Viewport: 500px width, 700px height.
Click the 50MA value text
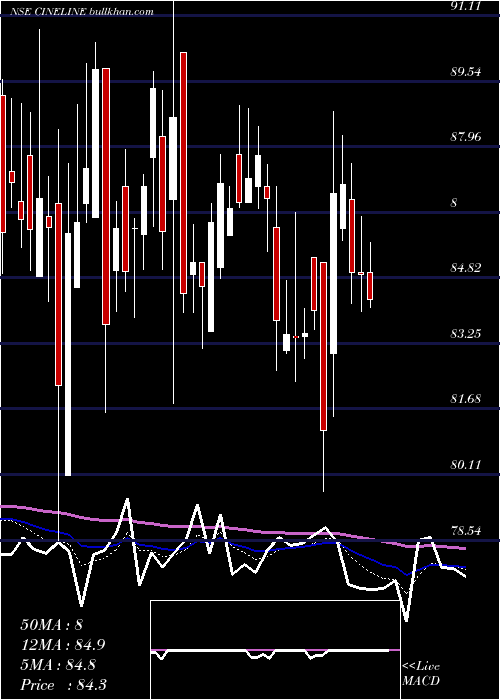[x=52, y=625]
